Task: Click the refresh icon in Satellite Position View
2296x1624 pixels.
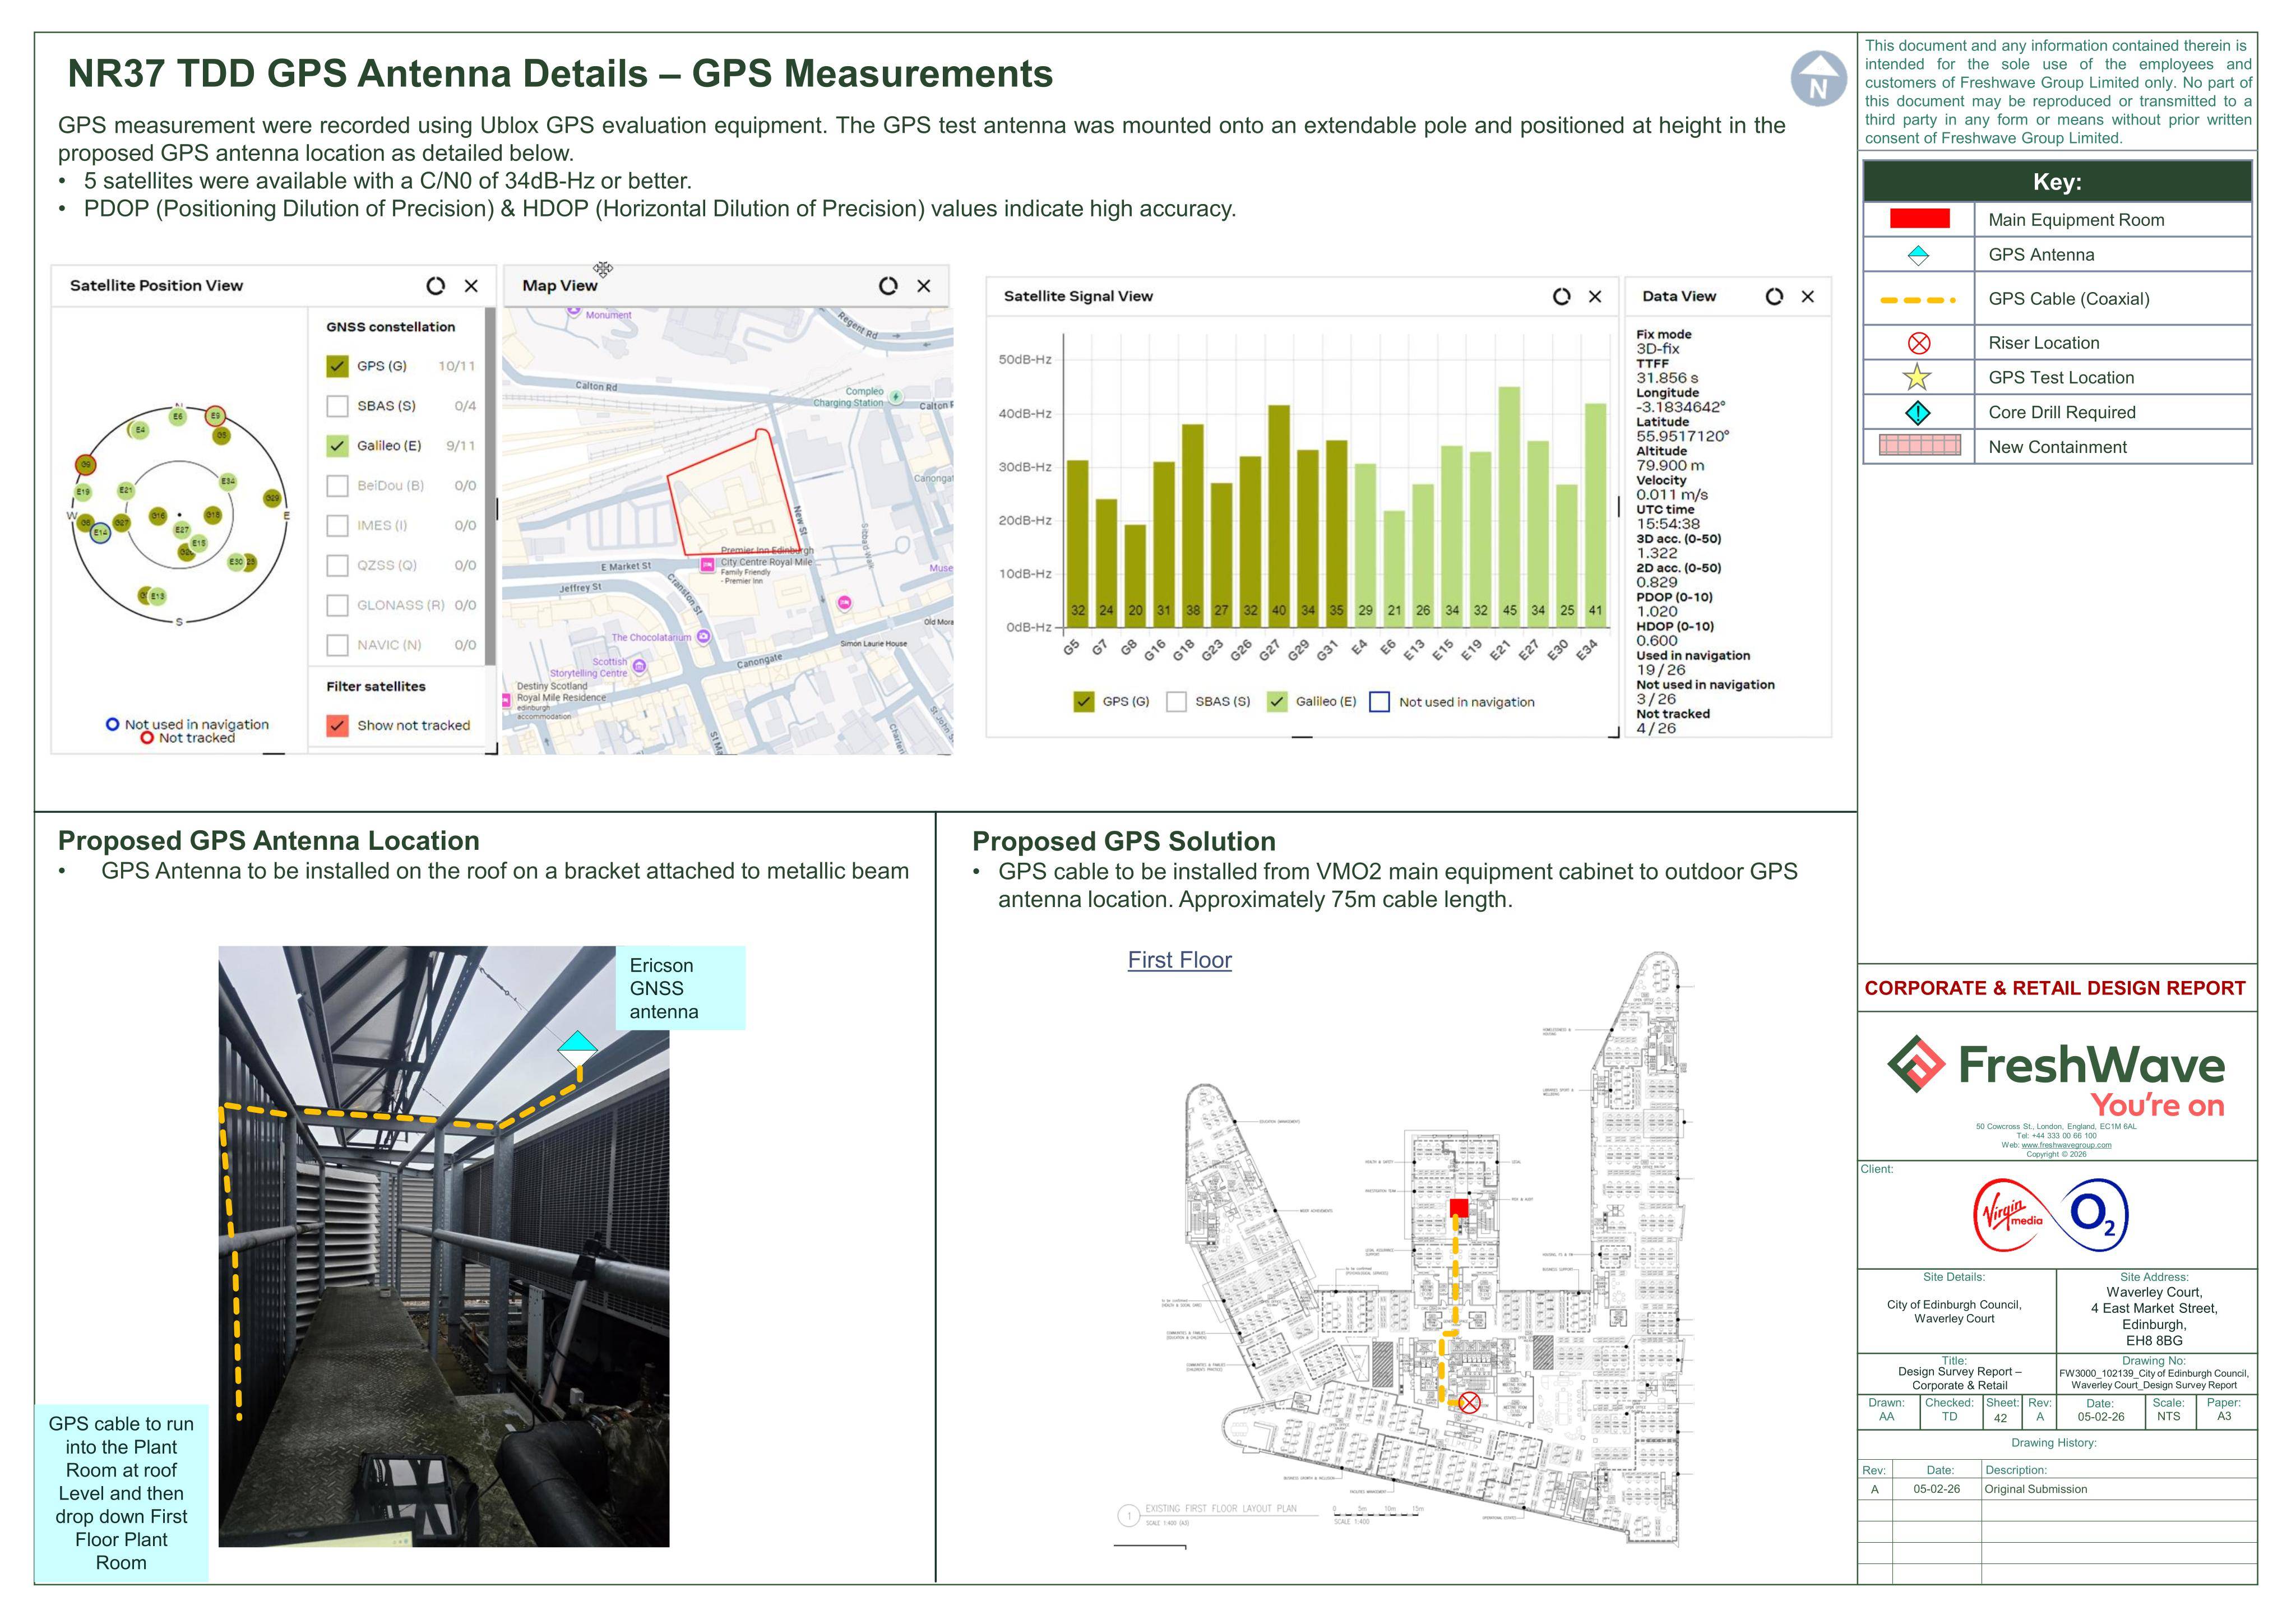Action: [435, 286]
